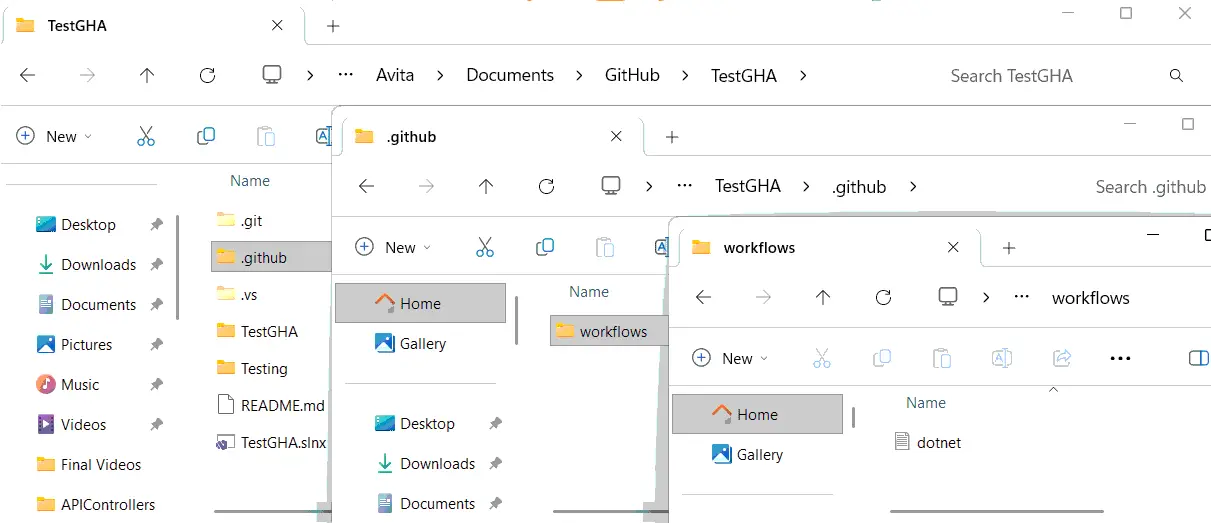1211x523 pixels.
Task: Select the TestGHA.slnx file
Action: pyautogui.click(x=272, y=442)
